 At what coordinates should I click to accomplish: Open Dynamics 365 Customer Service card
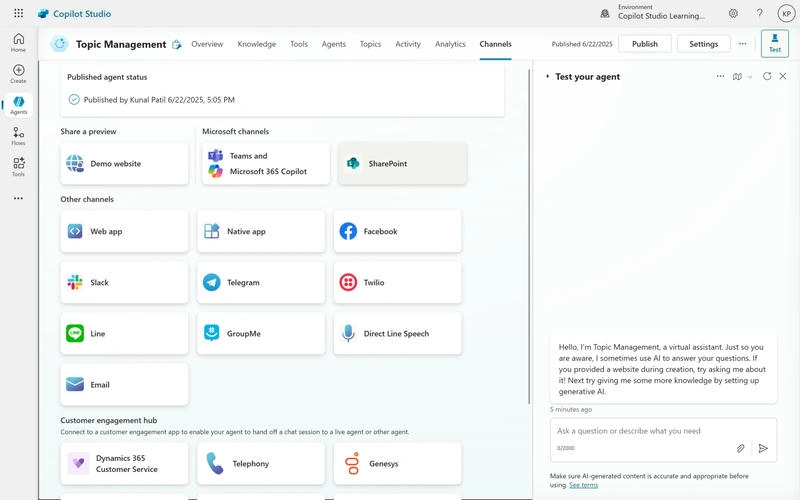(x=124, y=463)
